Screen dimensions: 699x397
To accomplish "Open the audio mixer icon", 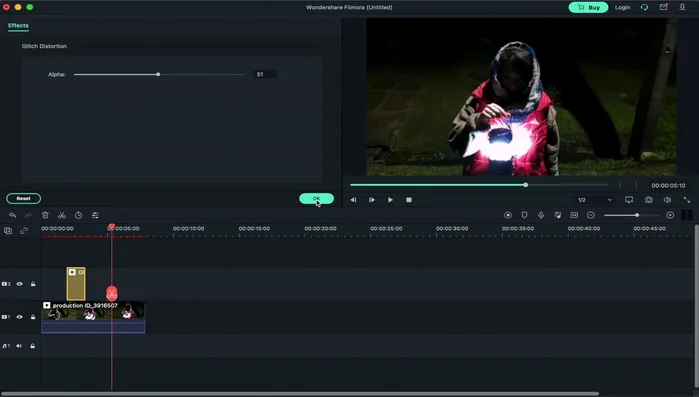I will 558,215.
